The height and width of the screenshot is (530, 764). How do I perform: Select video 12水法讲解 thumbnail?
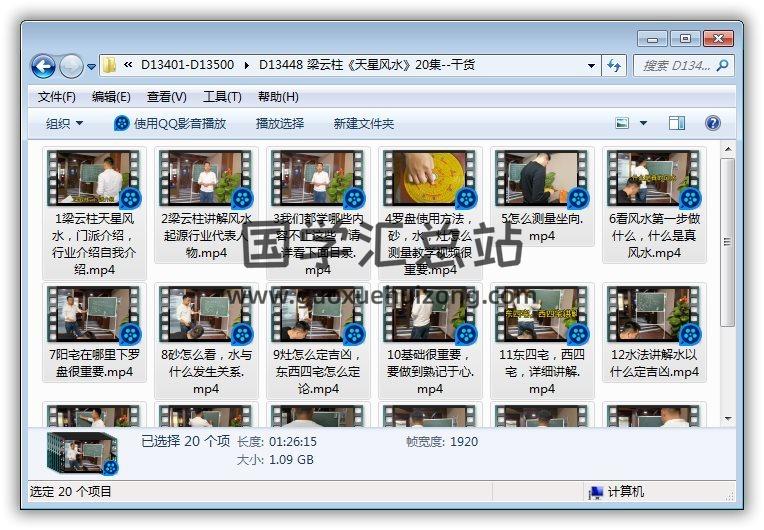click(x=654, y=314)
